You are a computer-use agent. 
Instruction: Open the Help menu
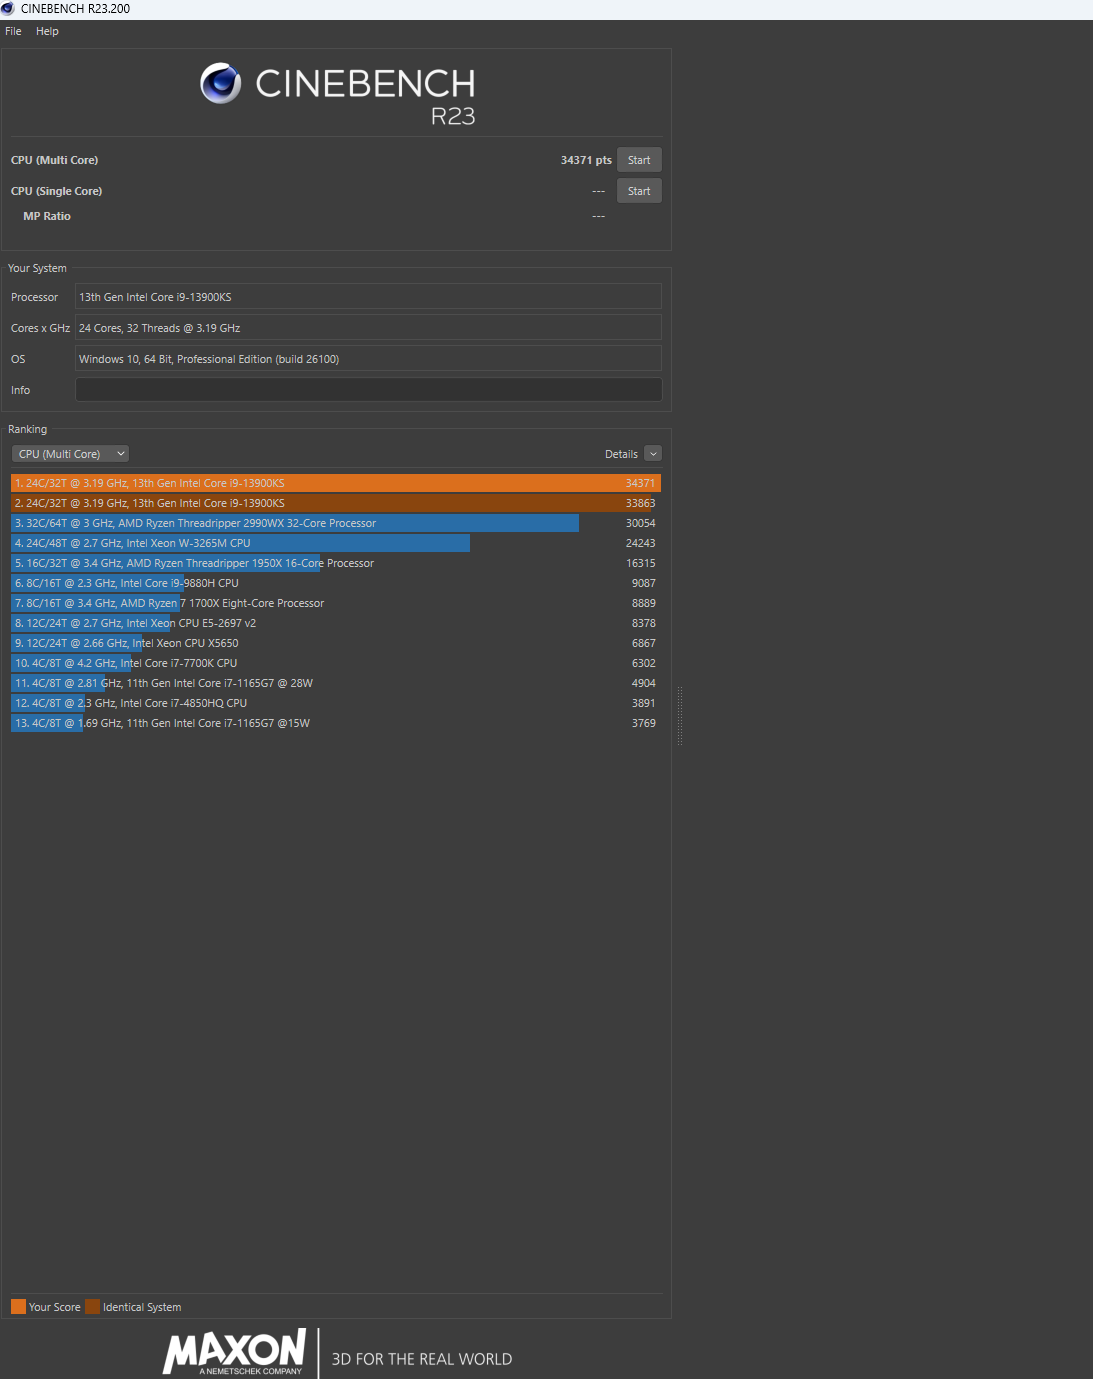(47, 31)
